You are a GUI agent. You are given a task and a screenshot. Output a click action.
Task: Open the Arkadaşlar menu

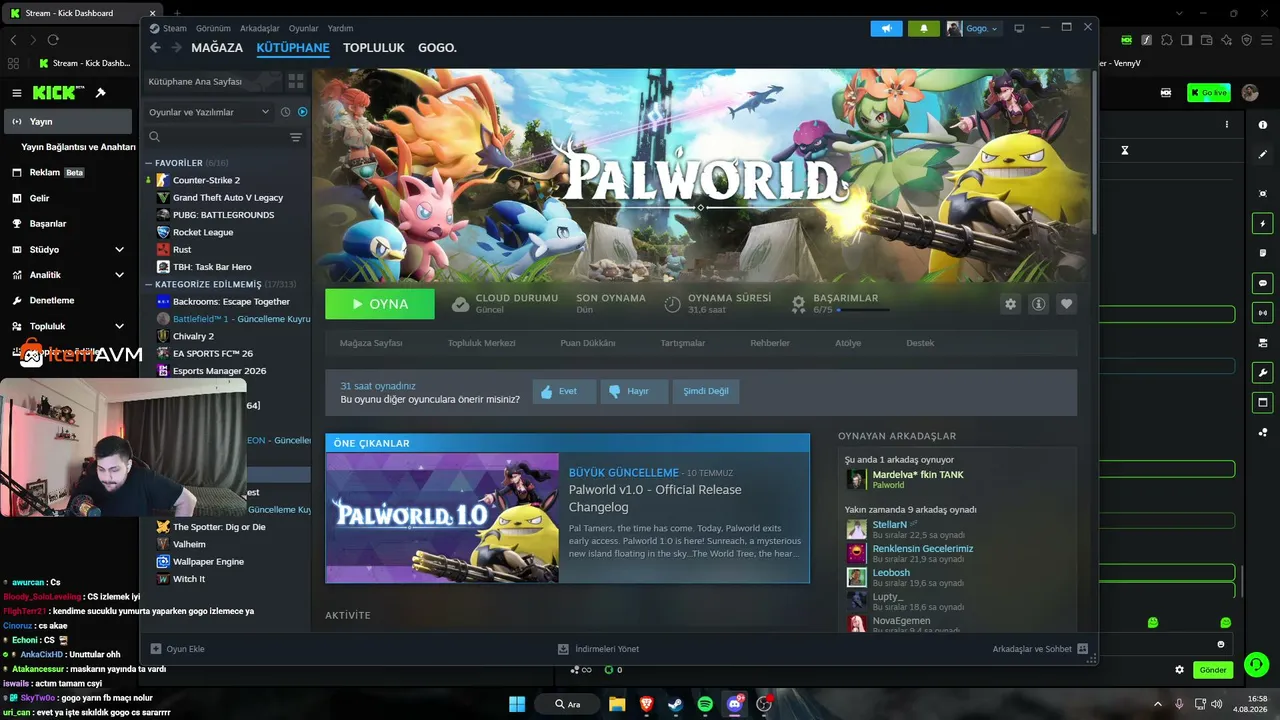coord(260,28)
